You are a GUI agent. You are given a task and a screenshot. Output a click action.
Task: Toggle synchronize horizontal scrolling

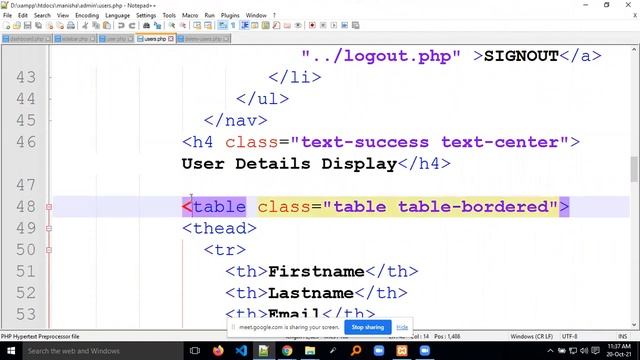point(208,25)
